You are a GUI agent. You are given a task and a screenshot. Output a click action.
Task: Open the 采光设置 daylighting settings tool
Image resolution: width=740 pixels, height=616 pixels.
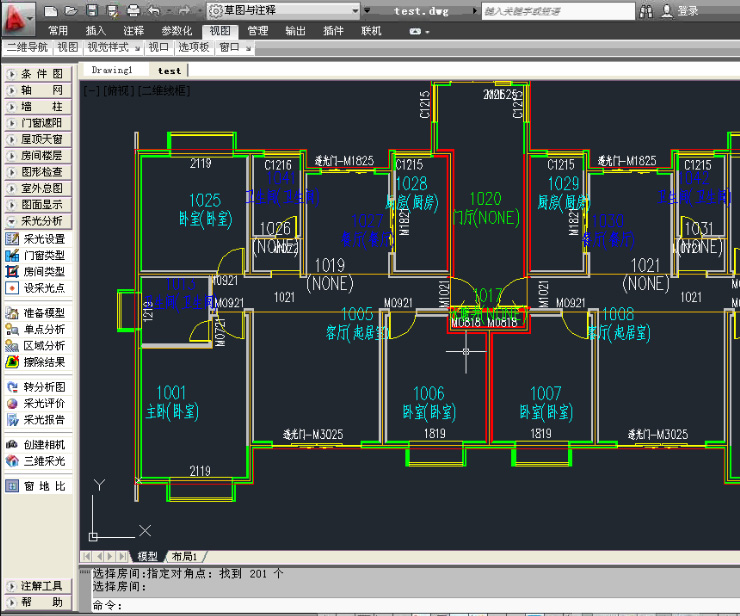(43, 239)
